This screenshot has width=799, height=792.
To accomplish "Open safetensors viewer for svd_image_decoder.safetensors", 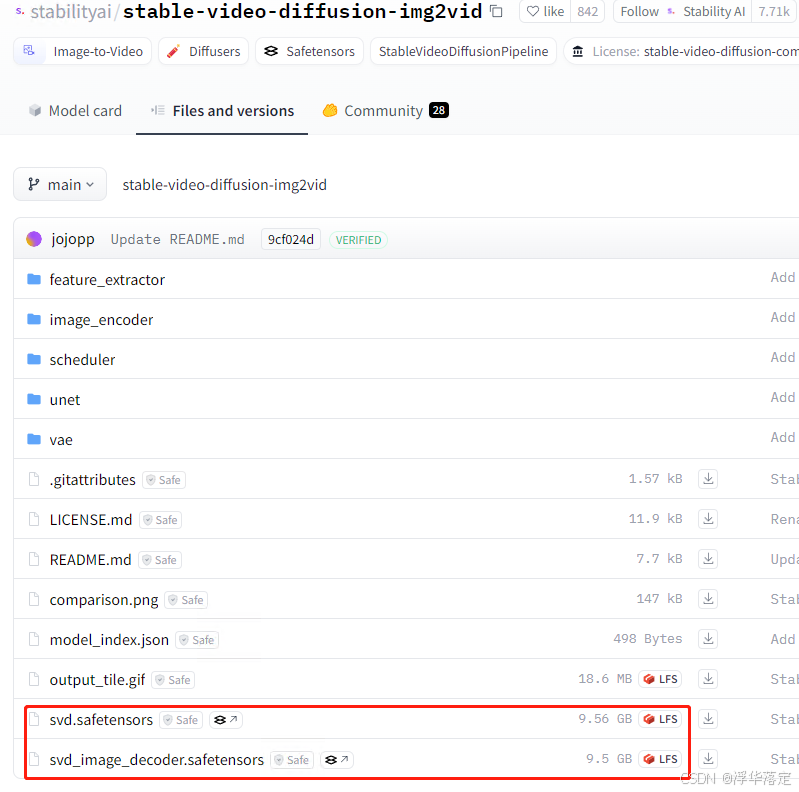I will 337,760.
